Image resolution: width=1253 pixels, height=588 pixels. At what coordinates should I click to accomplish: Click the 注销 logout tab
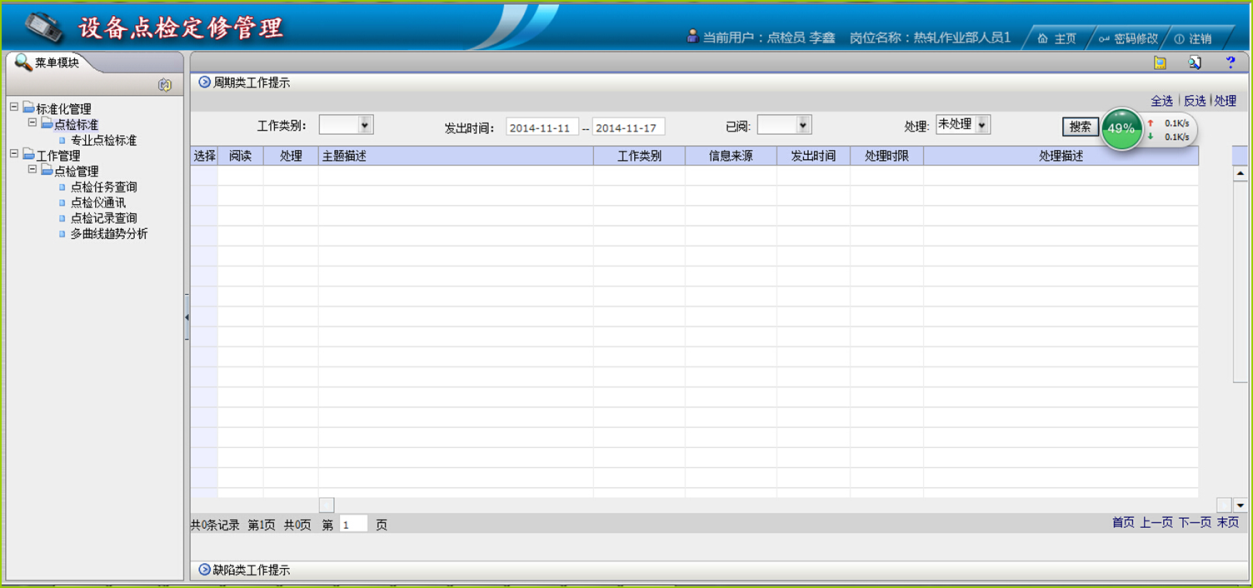(x=1193, y=39)
